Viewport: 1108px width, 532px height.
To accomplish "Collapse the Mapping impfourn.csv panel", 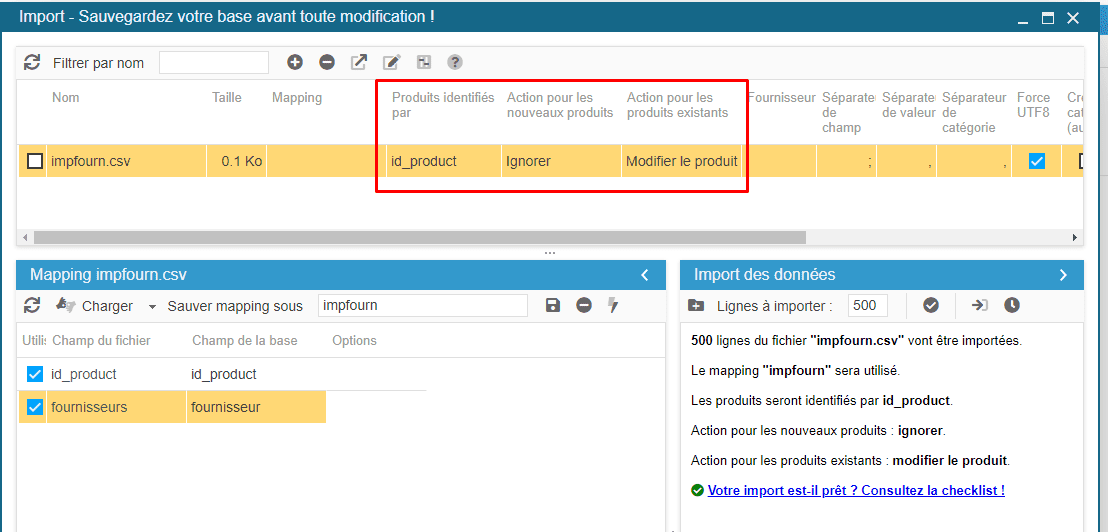I will point(645,275).
